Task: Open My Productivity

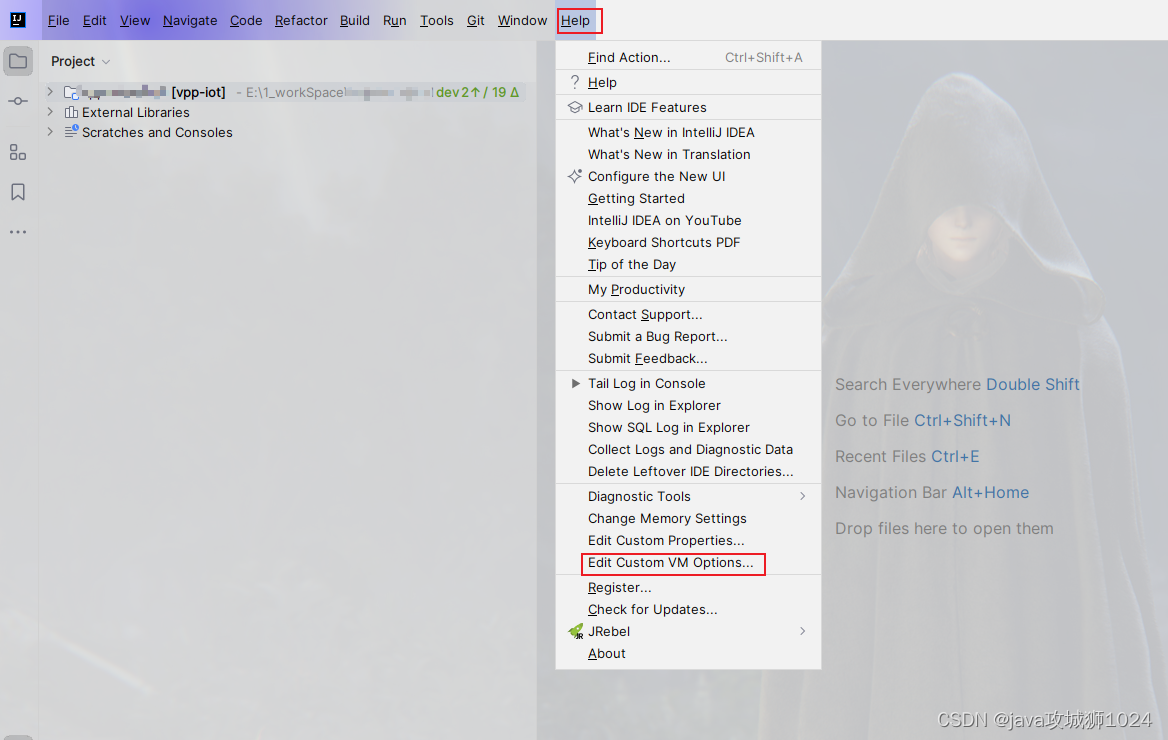Action: click(688, 289)
